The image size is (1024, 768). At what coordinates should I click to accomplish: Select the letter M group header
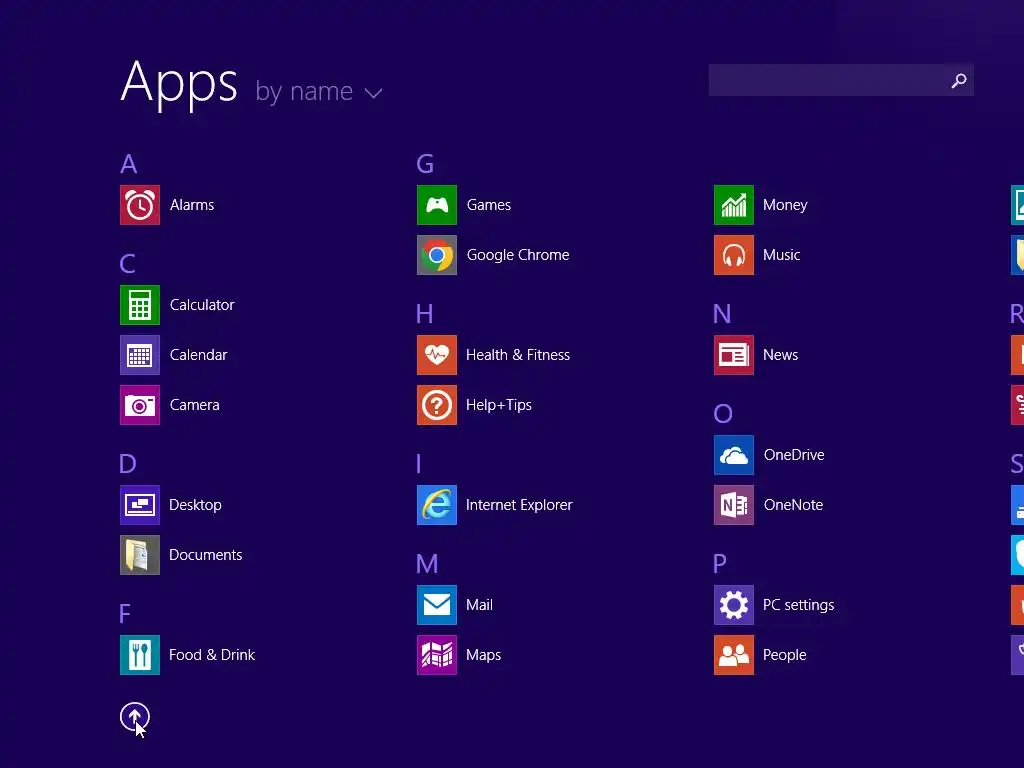click(427, 564)
